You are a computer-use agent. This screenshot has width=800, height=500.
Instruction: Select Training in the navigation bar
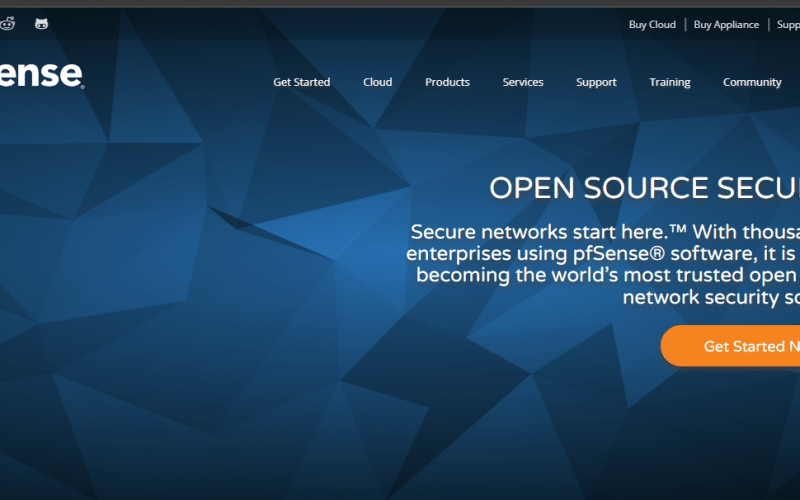point(669,82)
